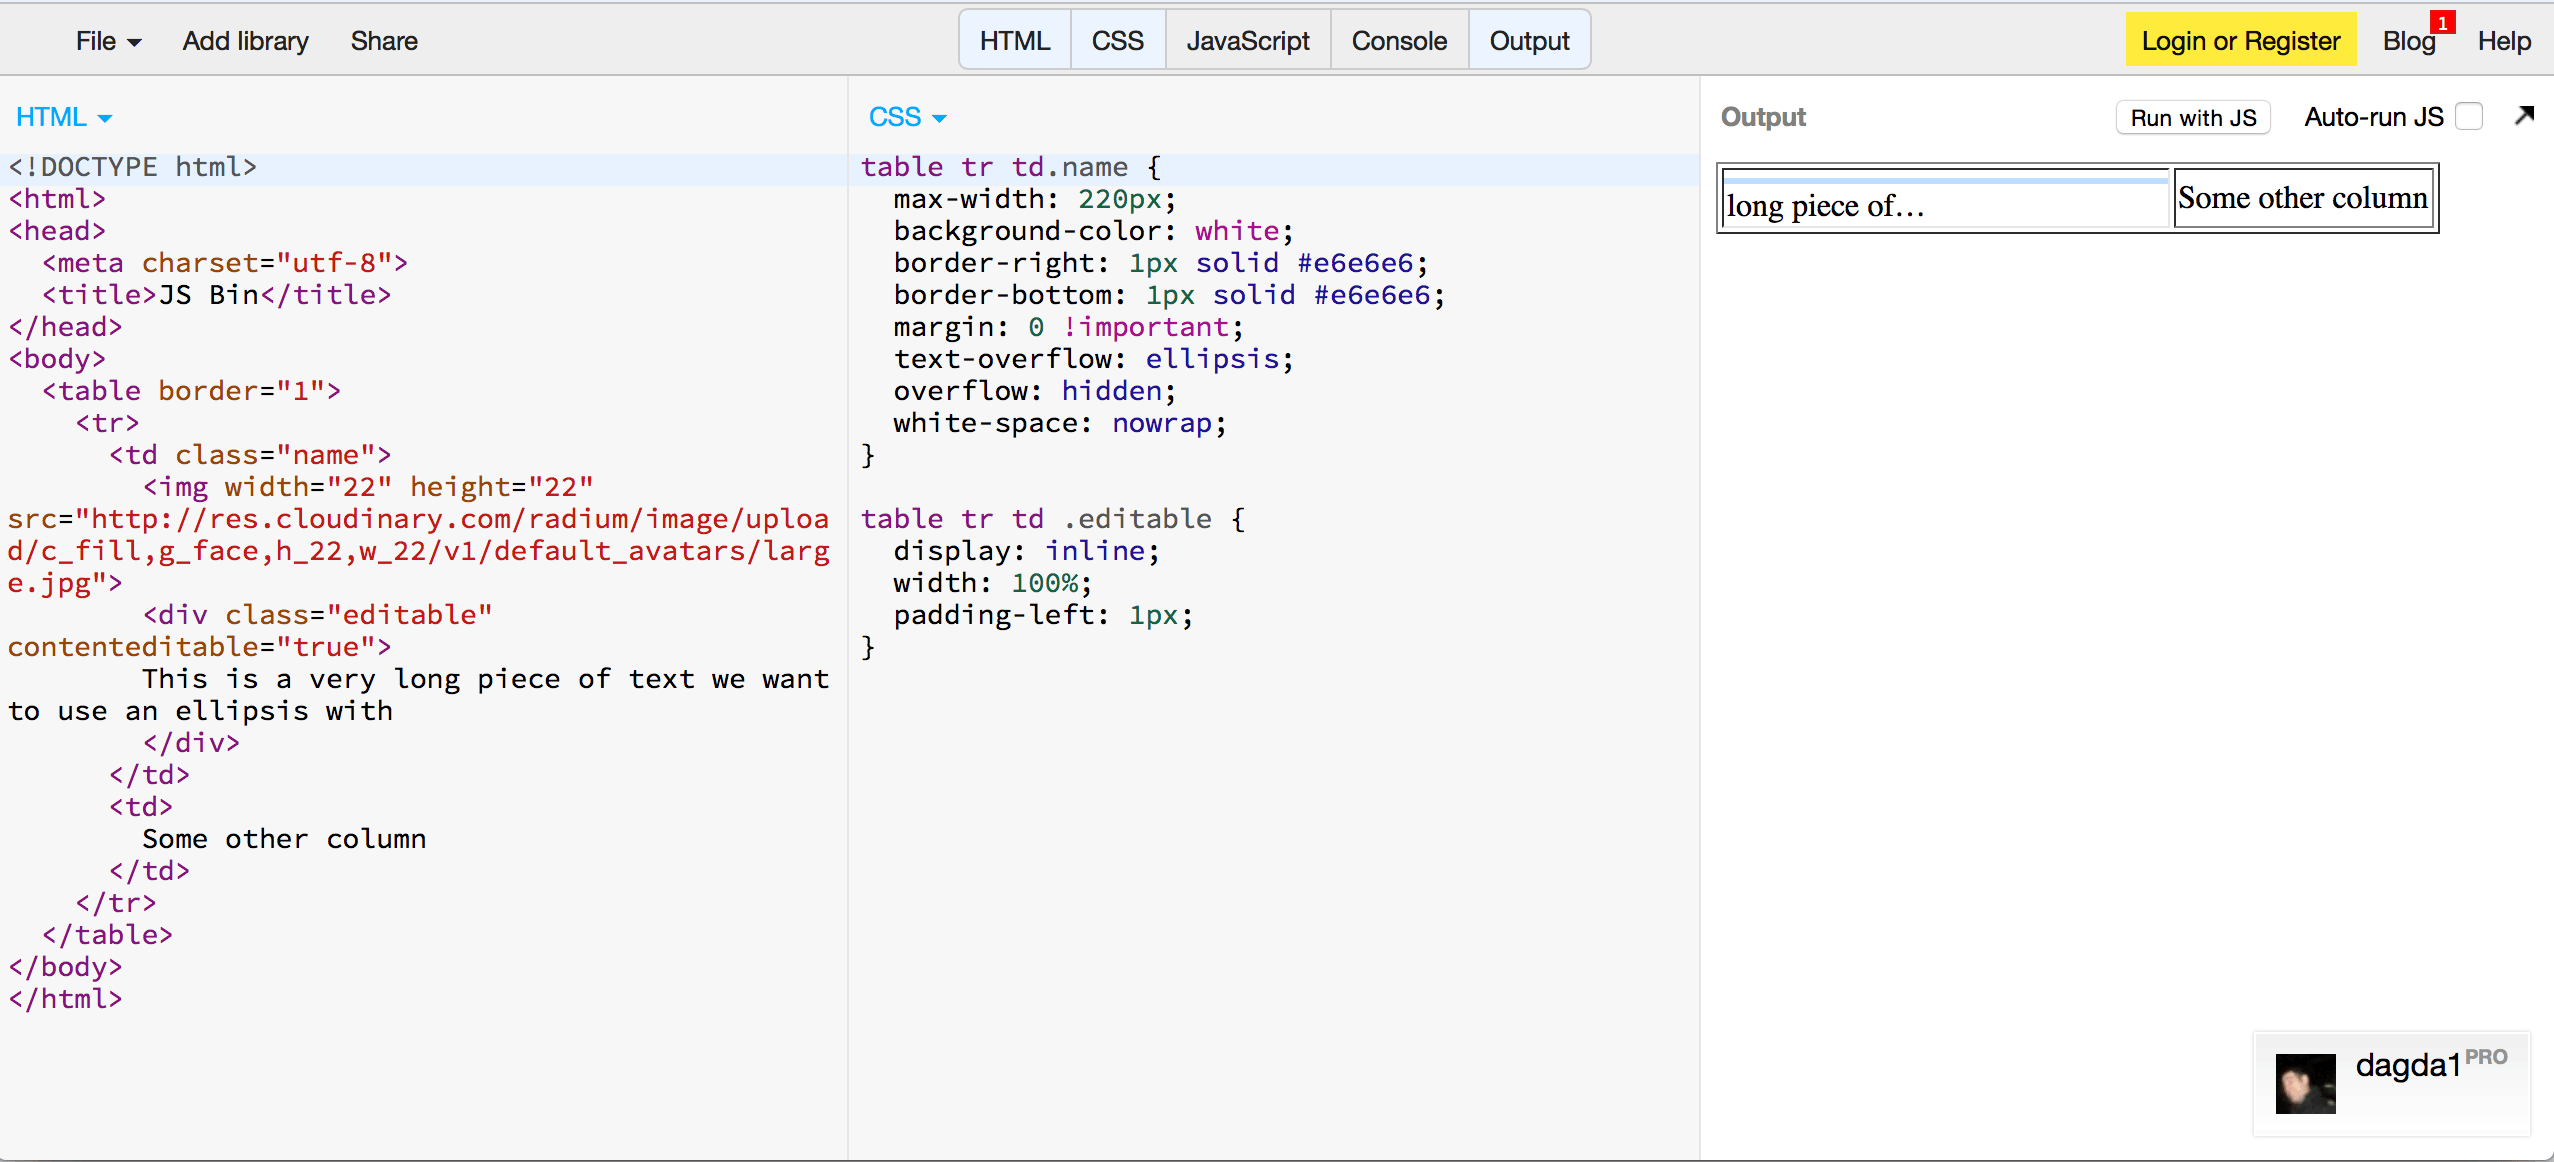This screenshot has width=2554, height=1162.
Task: Click the 'white-space: nowrap' CSS line
Action: (1059, 423)
